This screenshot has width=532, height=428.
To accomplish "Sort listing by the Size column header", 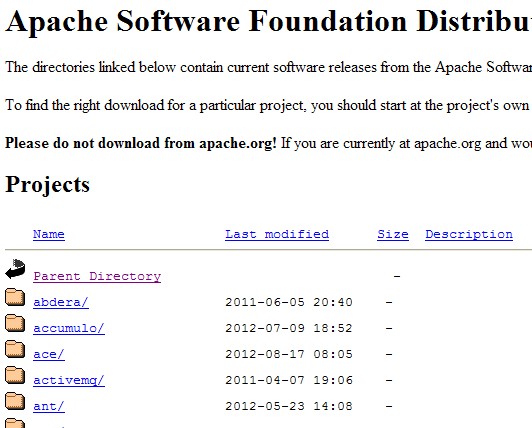I will (393, 234).
